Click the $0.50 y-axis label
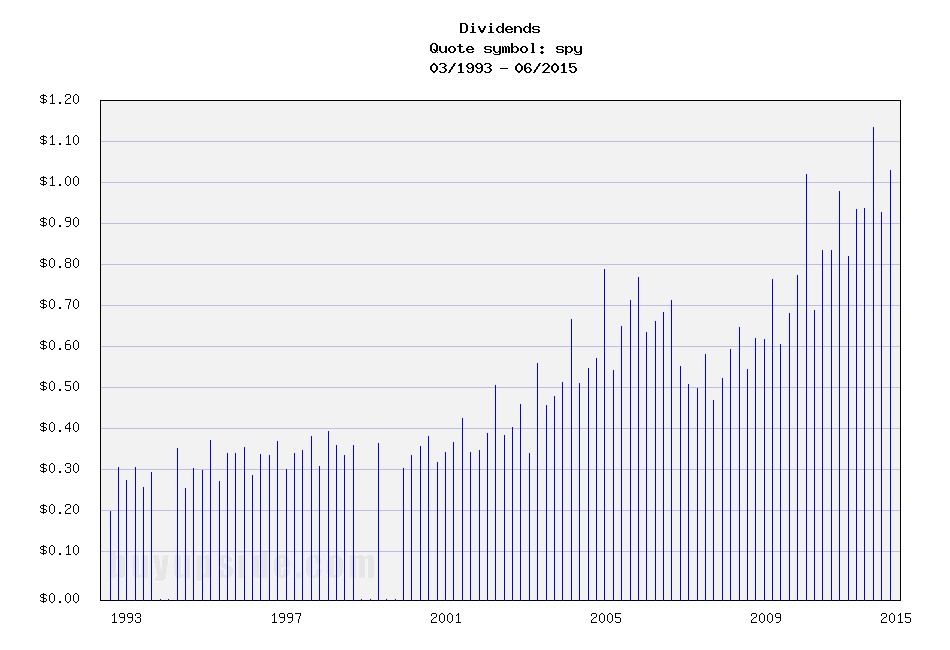 pos(59,387)
